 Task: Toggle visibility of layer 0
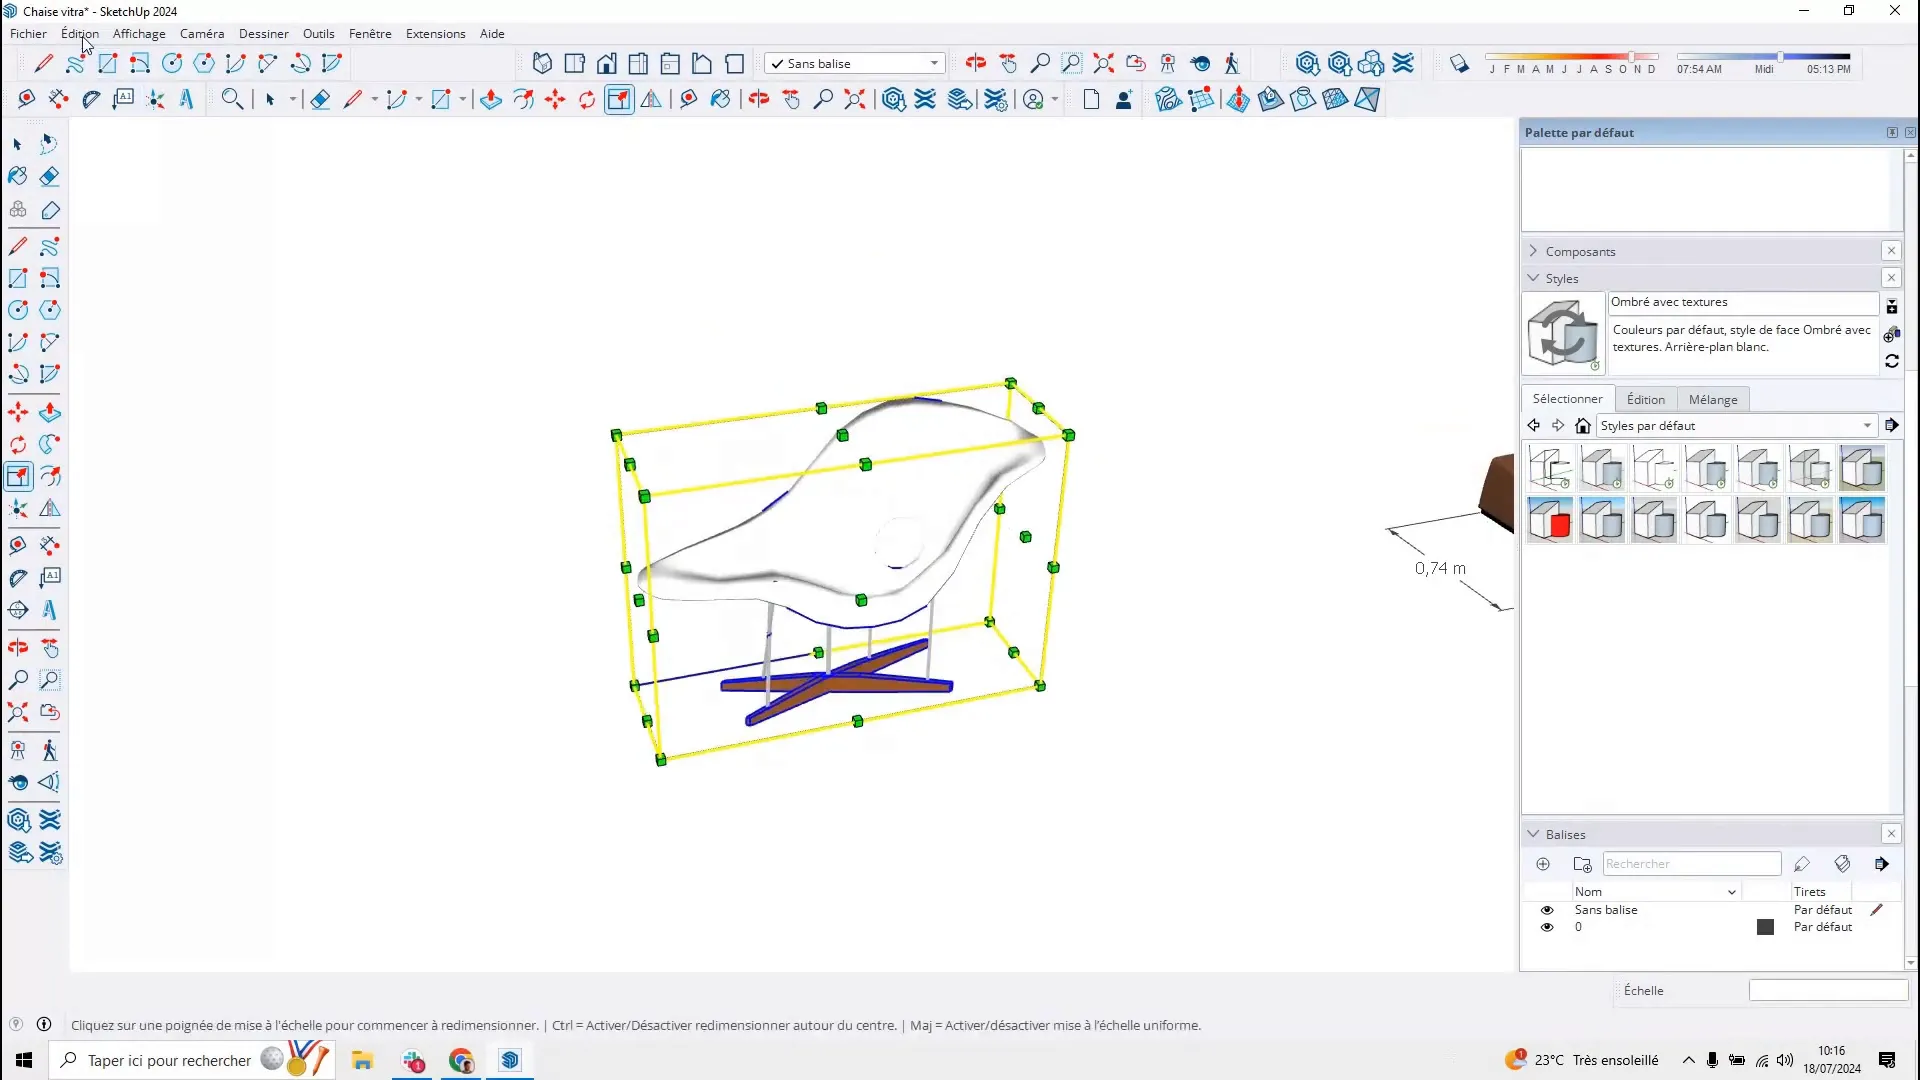point(1547,926)
